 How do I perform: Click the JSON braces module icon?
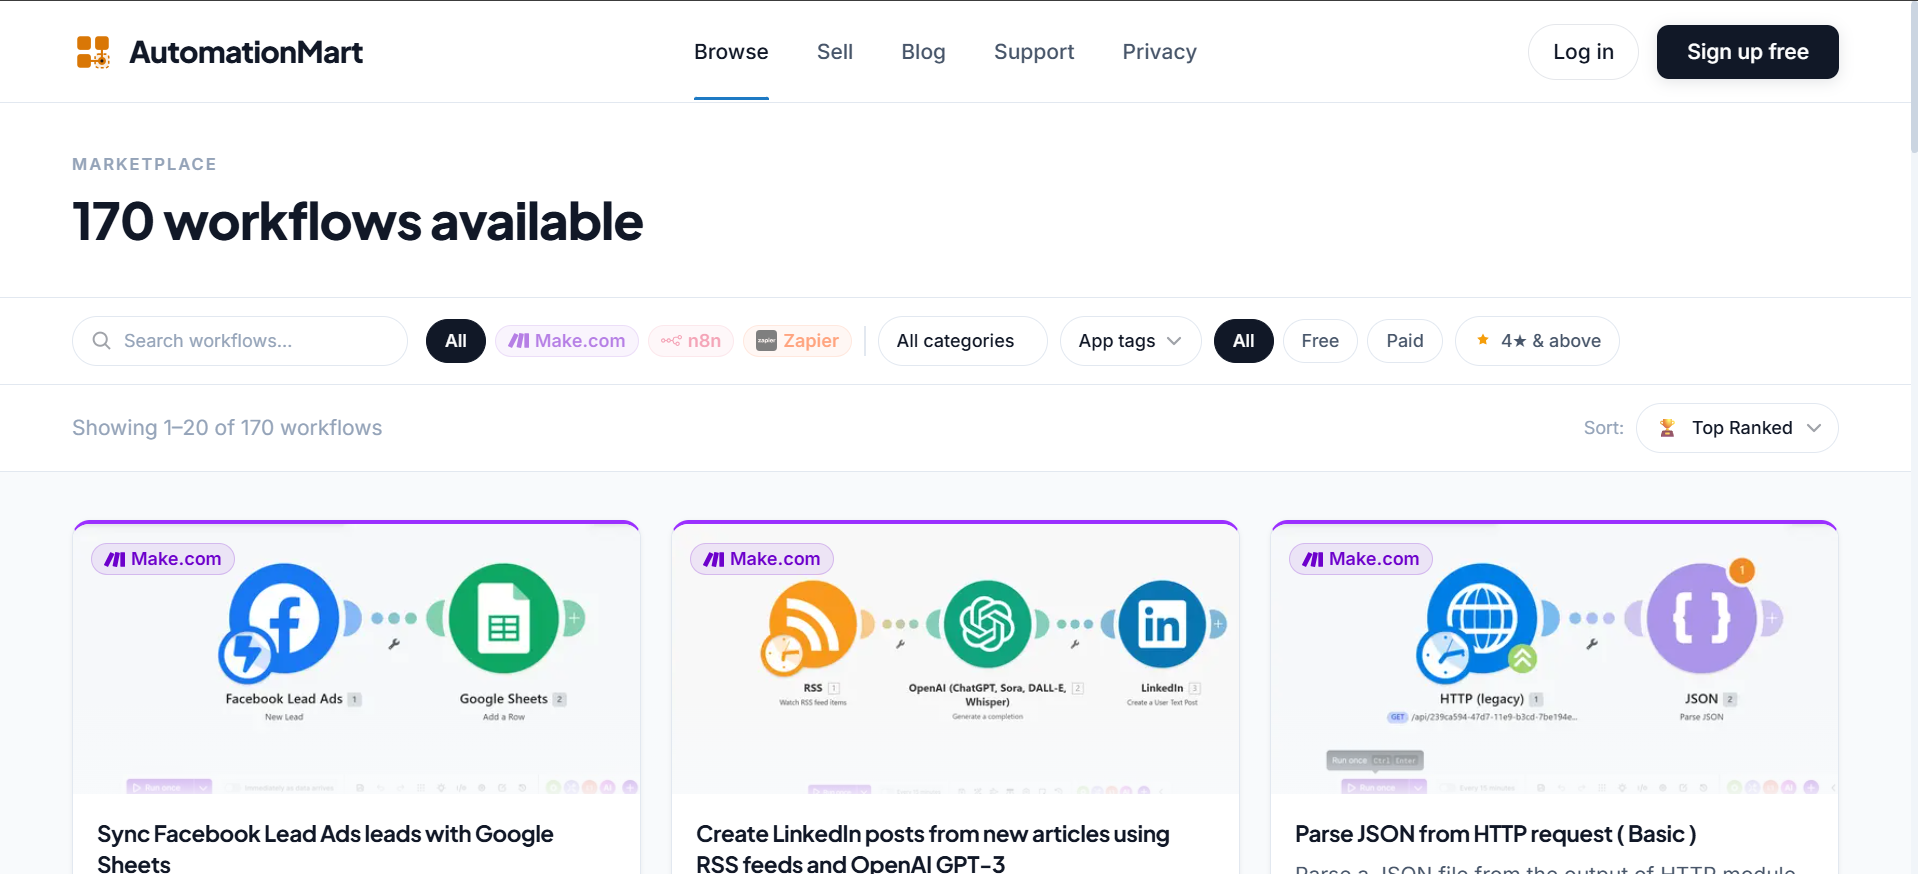coord(1702,618)
